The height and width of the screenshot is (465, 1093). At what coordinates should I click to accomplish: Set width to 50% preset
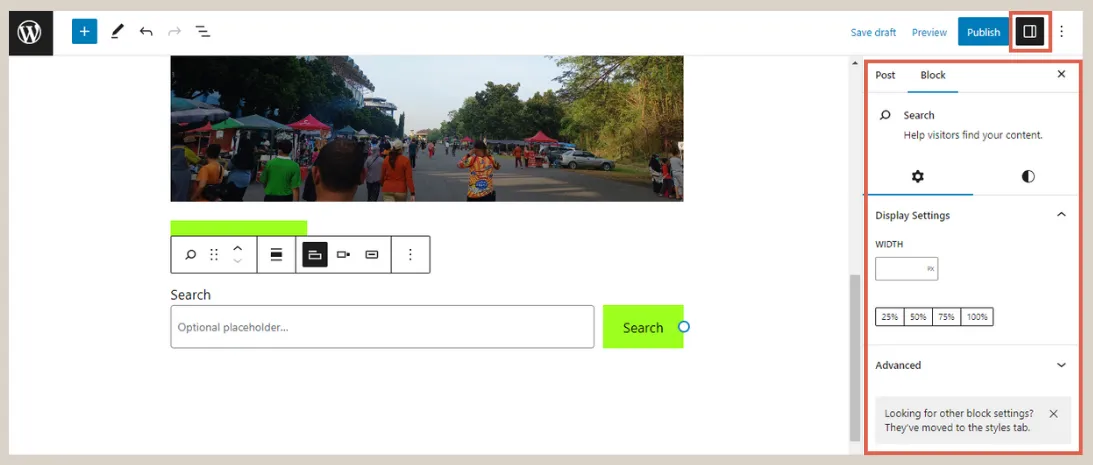pyautogui.click(x=918, y=317)
